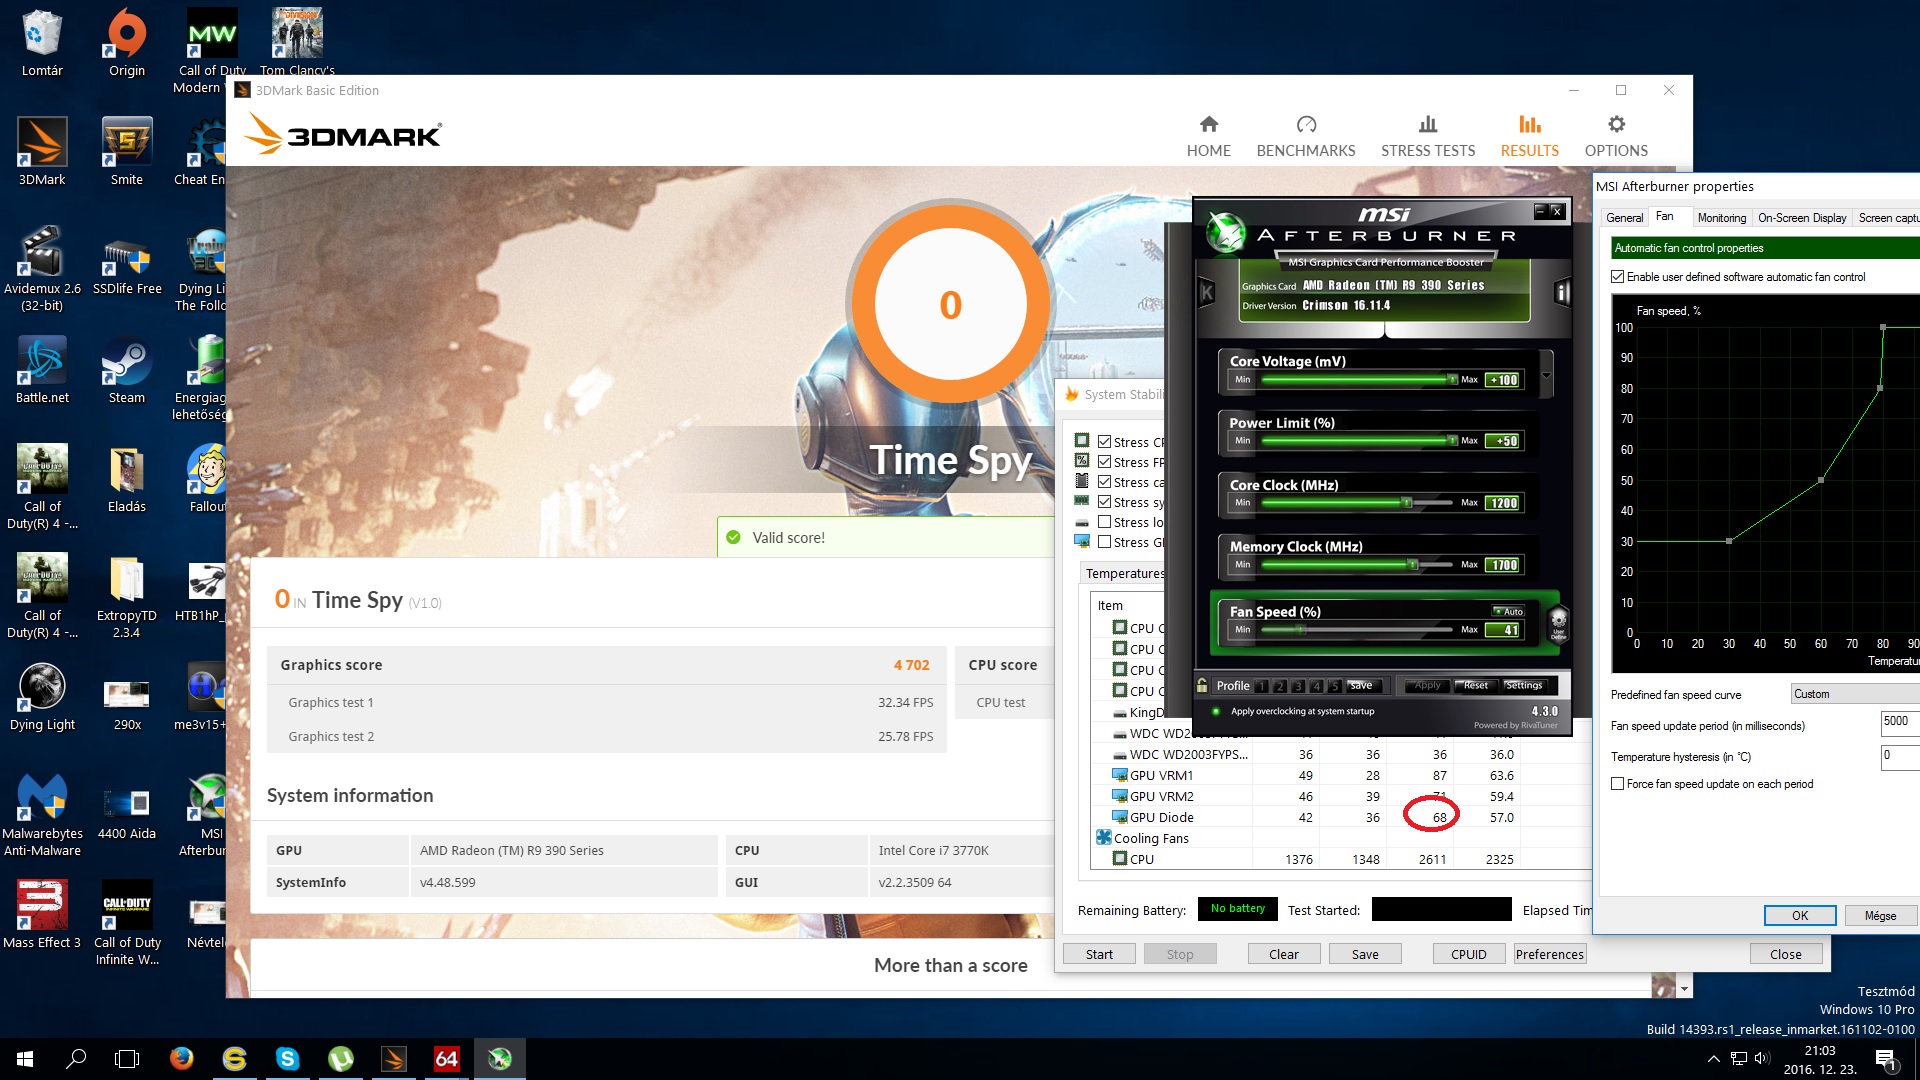Go to STRESS TESTS in 3DMark

pyautogui.click(x=1427, y=137)
